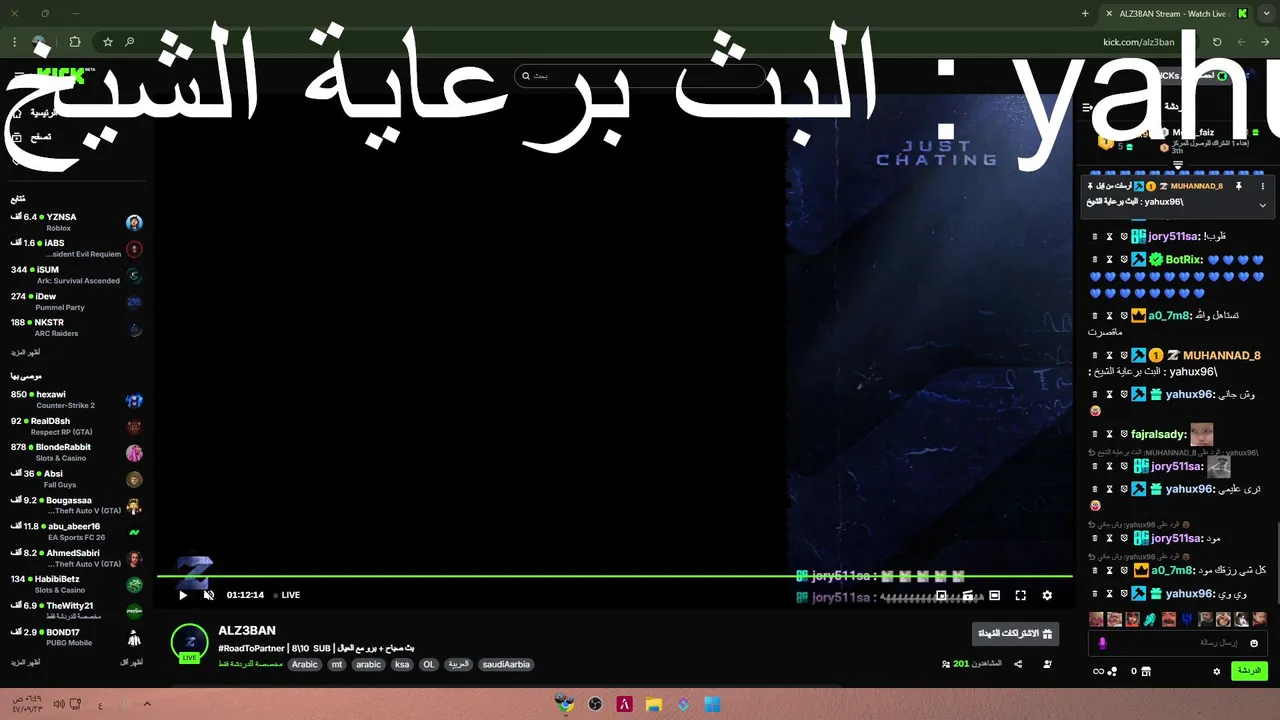The height and width of the screenshot is (720, 1280).
Task: Open ALZ3BAN channel name link
Action: click(x=247, y=630)
